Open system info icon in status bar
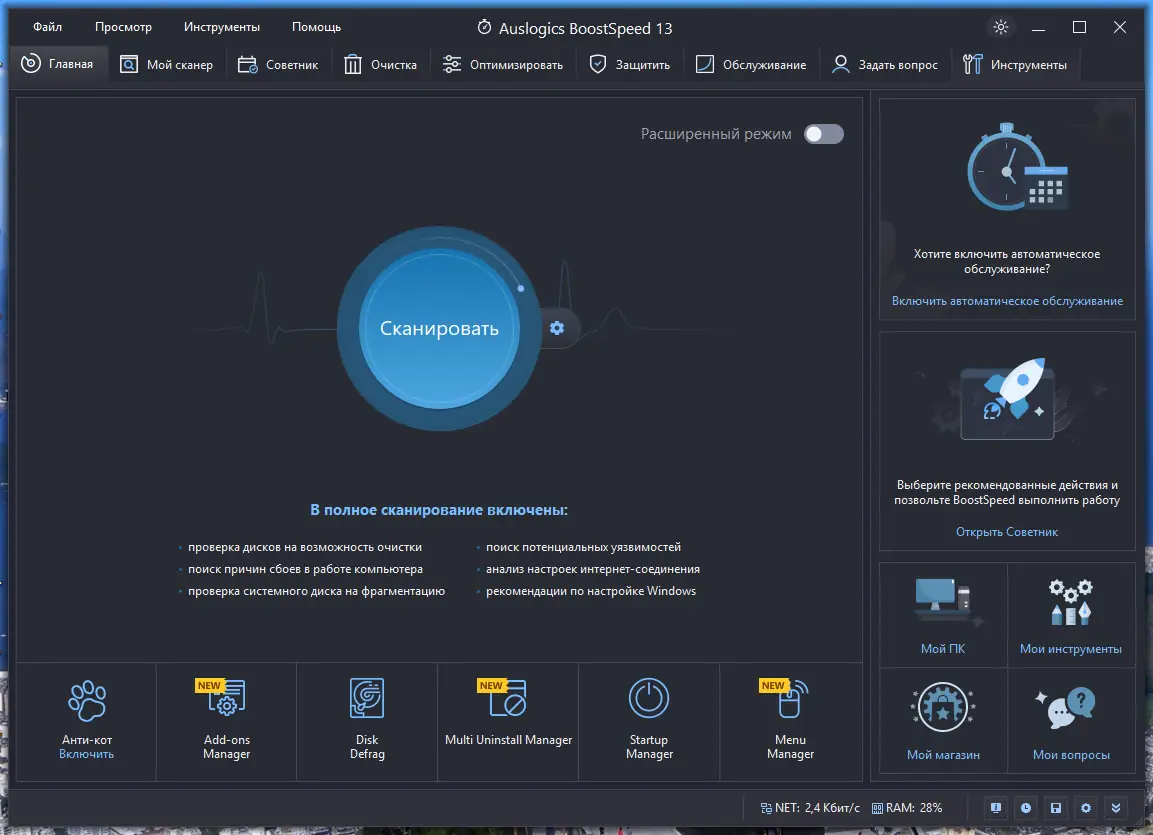Image resolution: width=1153 pixels, height=835 pixels. coord(995,807)
